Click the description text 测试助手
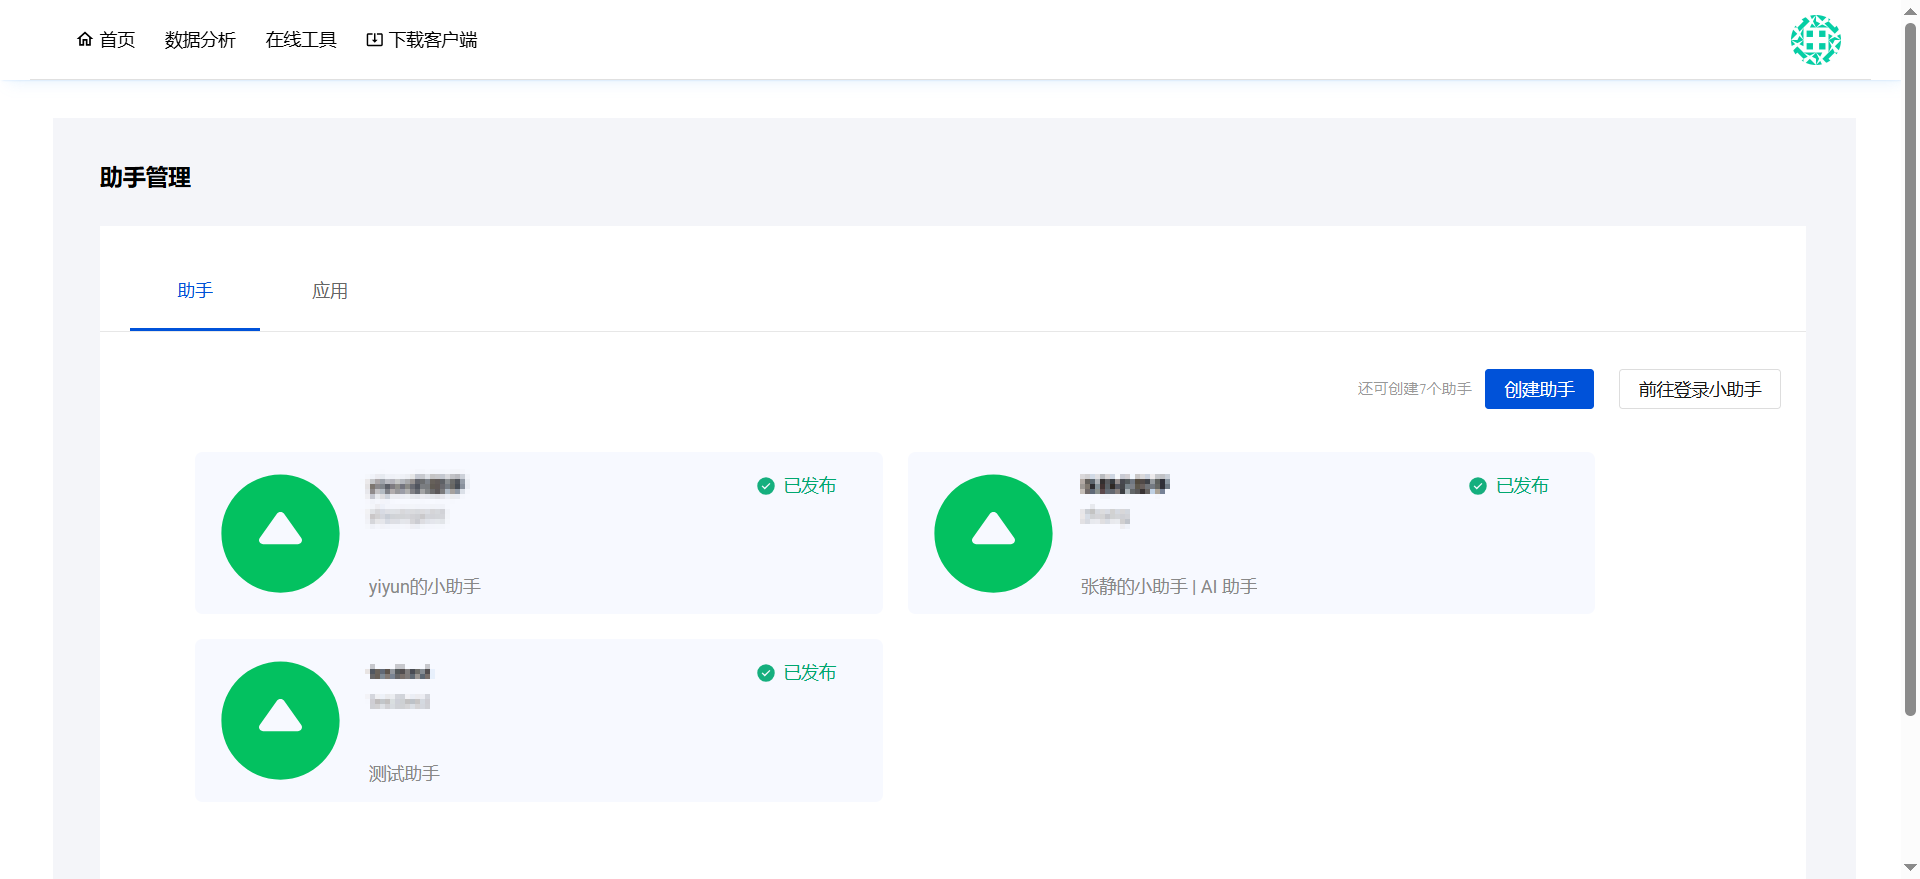 tap(404, 774)
